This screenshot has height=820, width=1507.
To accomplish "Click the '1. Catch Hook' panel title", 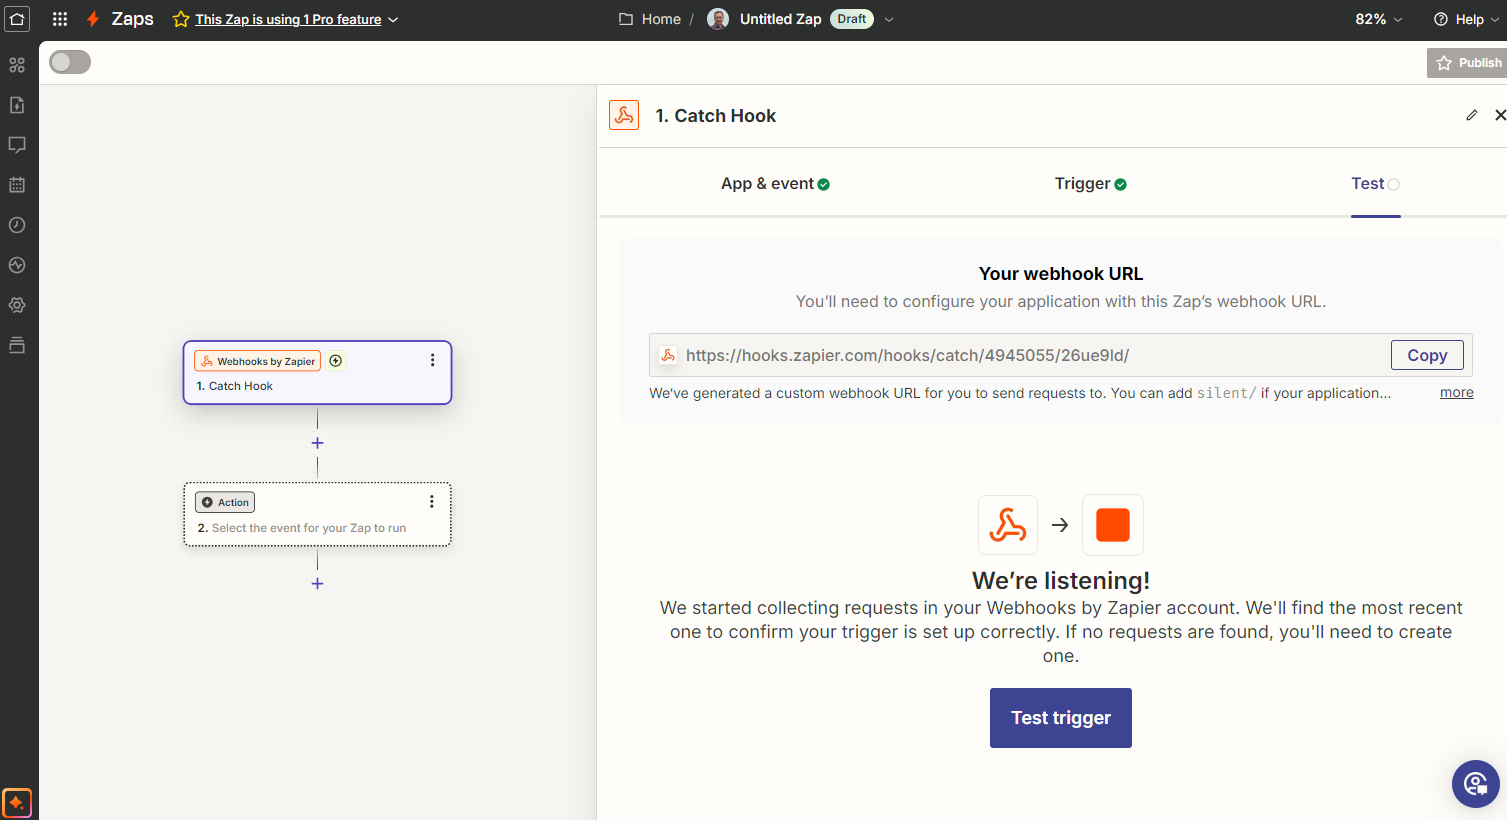I will 715,116.
